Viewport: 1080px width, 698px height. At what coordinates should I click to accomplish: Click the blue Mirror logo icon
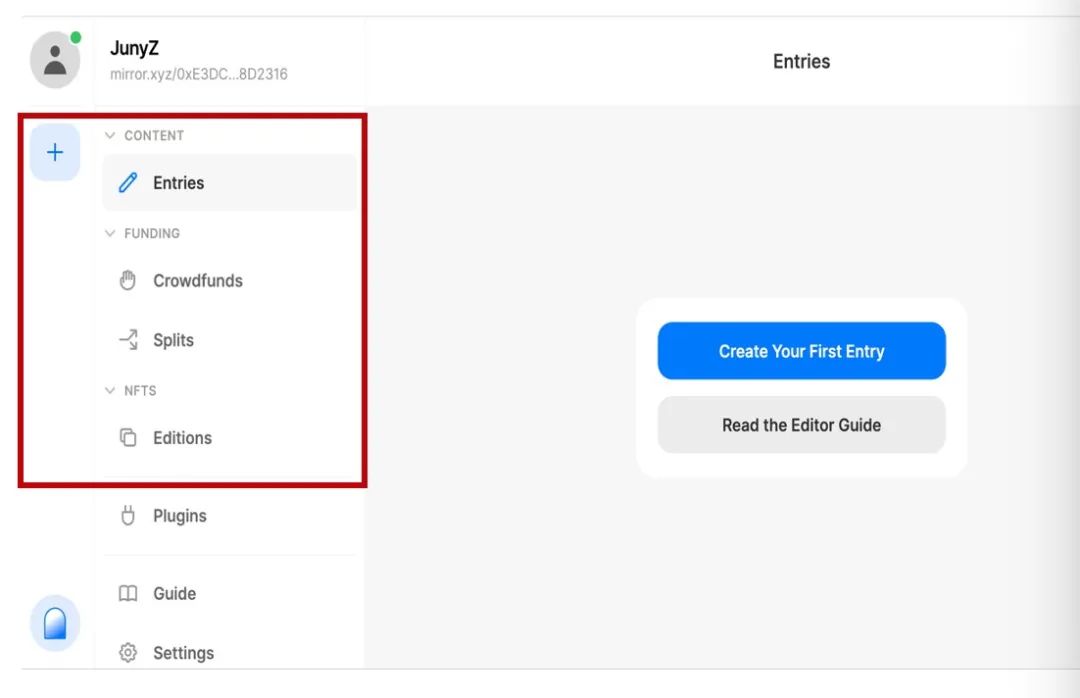pyautogui.click(x=55, y=623)
